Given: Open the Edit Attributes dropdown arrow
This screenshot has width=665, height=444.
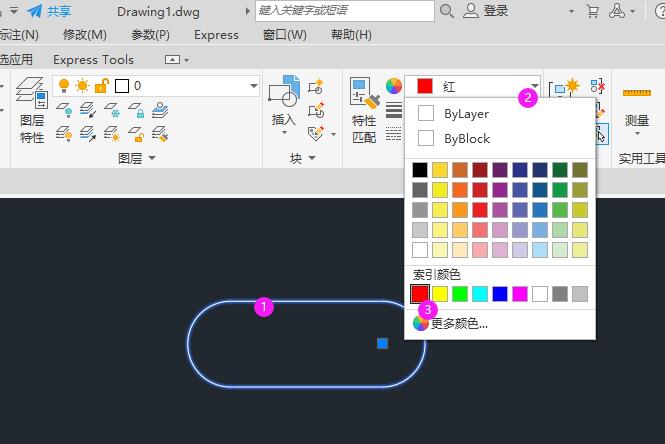Looking at the screenshot, I should pyautogui.click(x=333, y=134).
